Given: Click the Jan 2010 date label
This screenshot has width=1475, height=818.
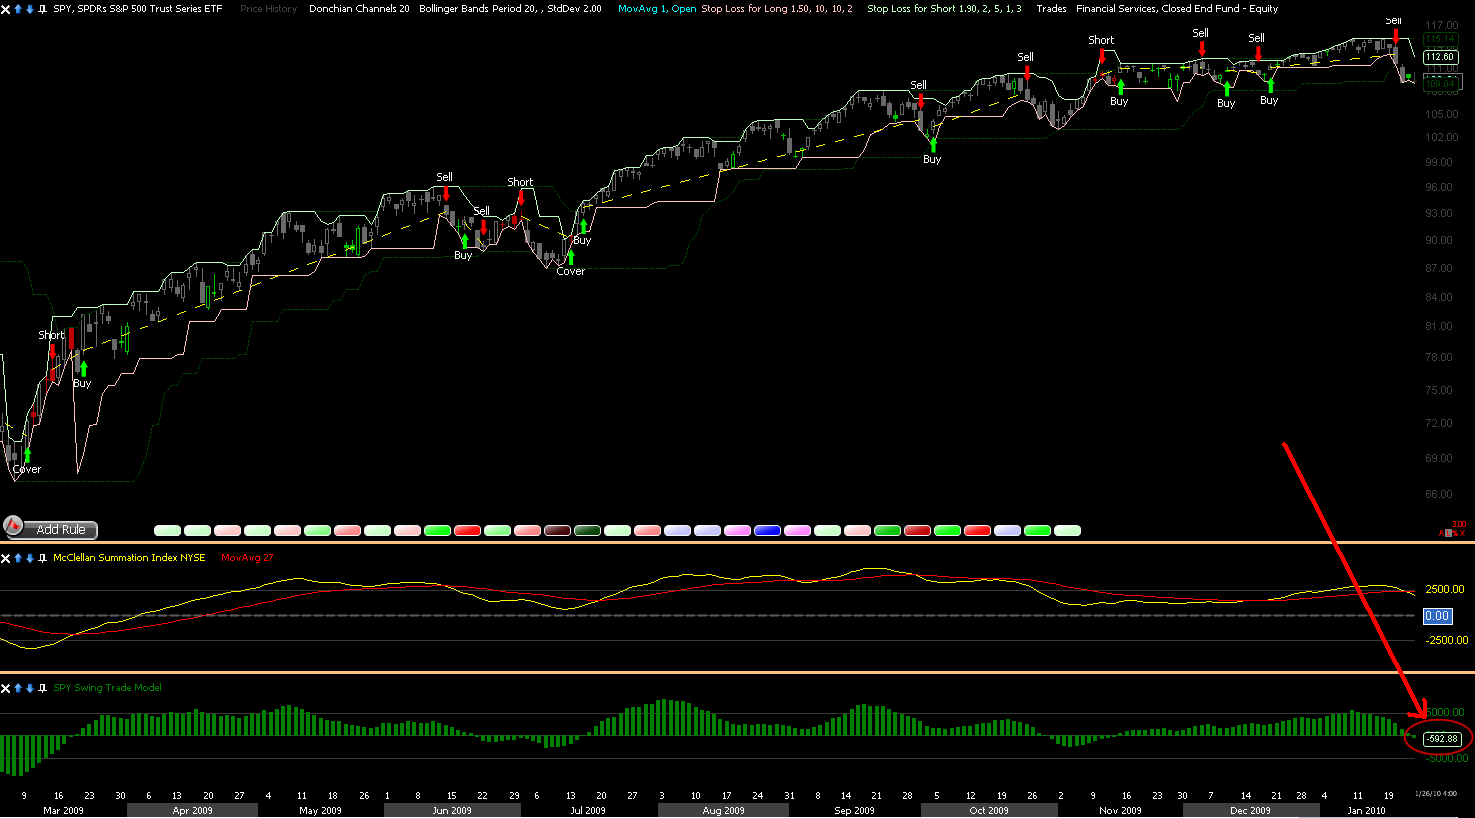Looking at the screenshot, I should click(1367, 811).
